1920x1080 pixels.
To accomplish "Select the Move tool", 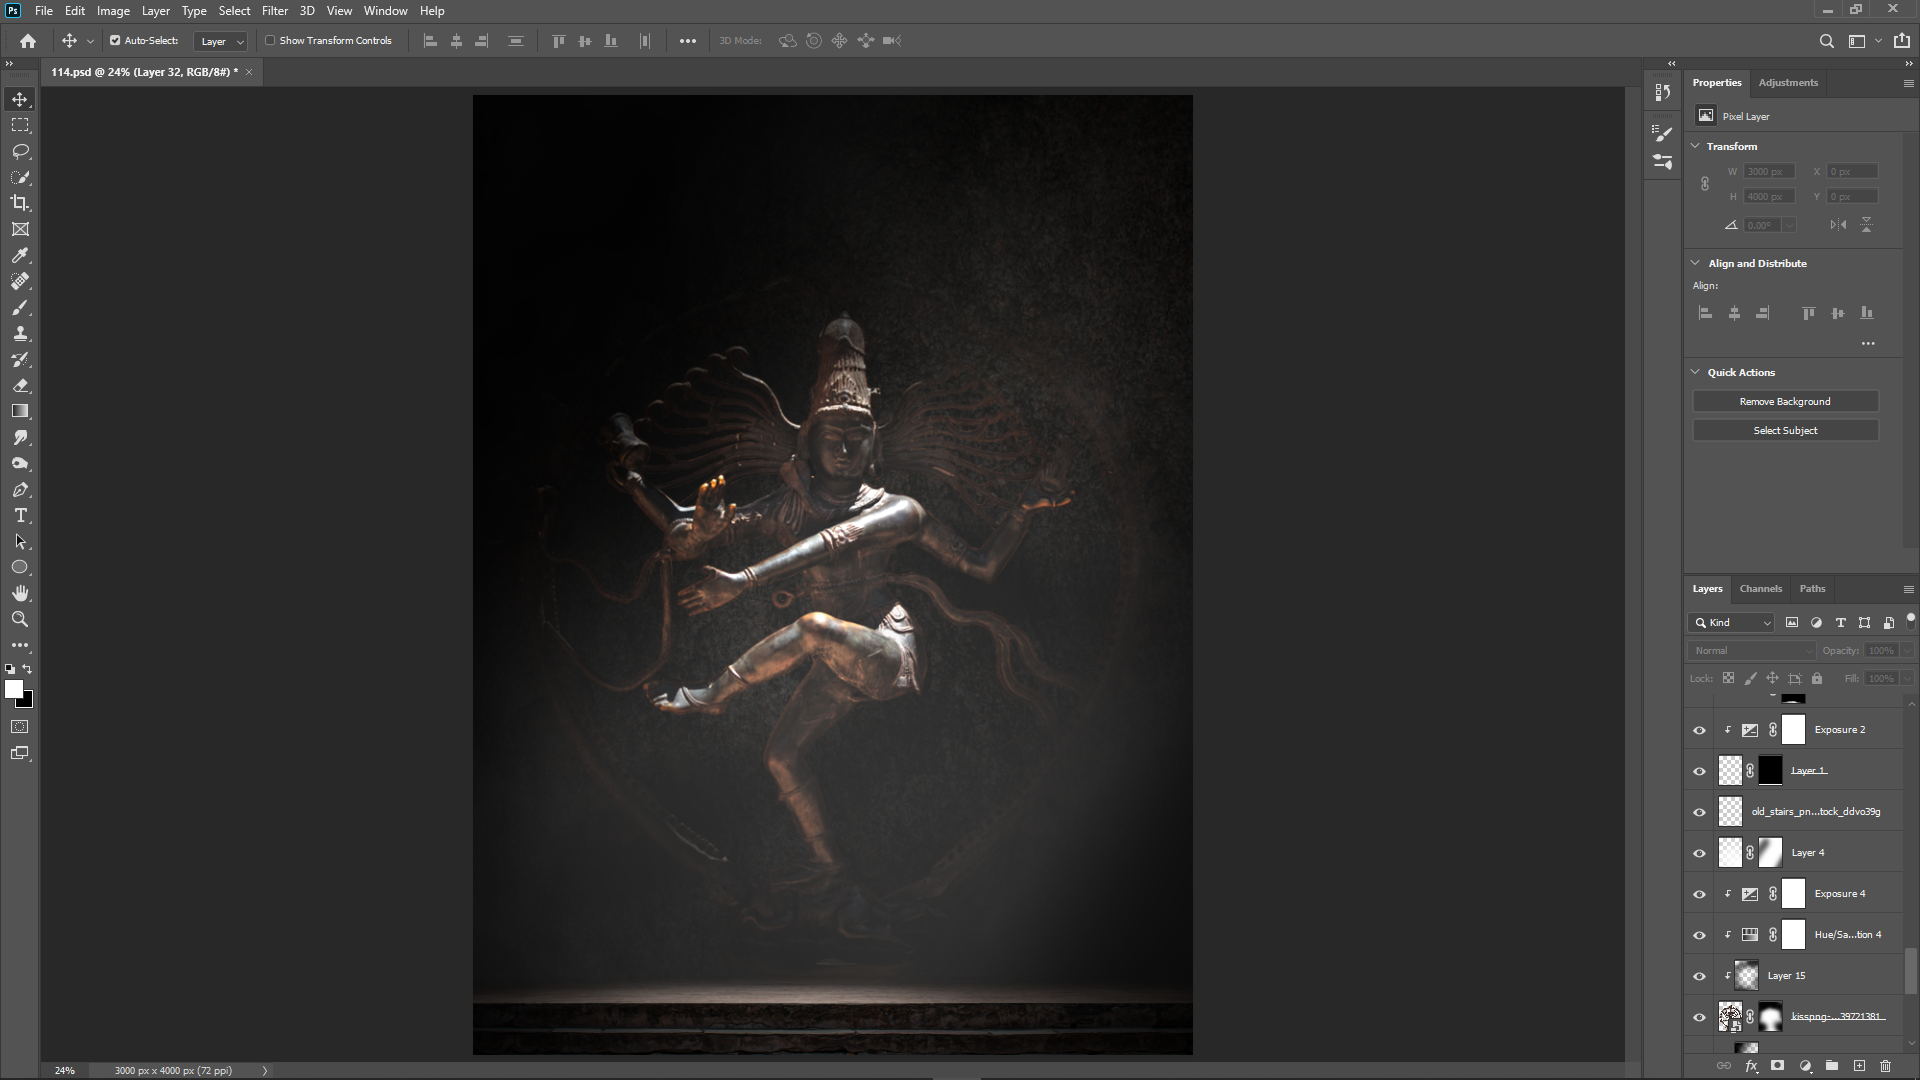I will click(x=20, y=99).
